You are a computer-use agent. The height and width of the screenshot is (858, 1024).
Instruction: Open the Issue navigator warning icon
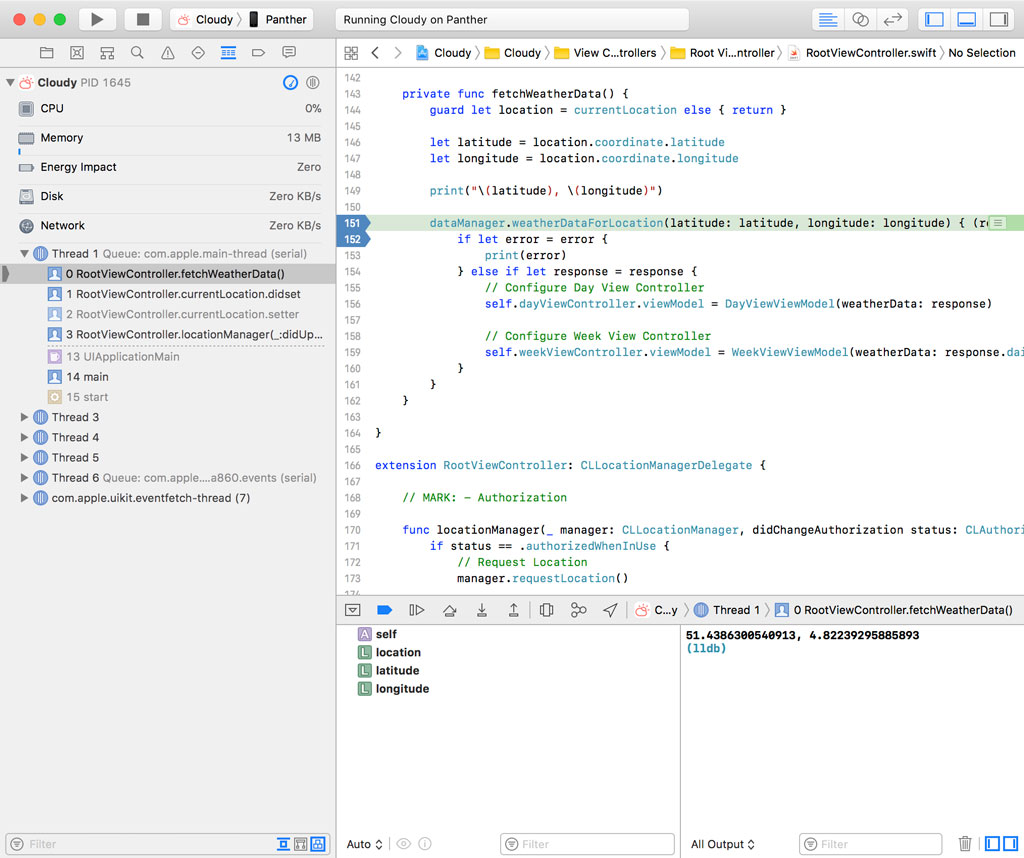point(167,52)
